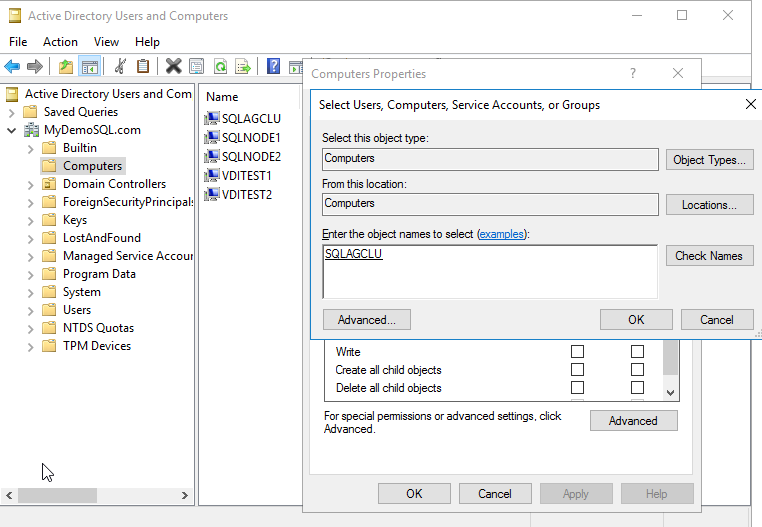762x527 pixels.
Task: Click the Up one level folder icon
Action: click(x=66, y=67)
